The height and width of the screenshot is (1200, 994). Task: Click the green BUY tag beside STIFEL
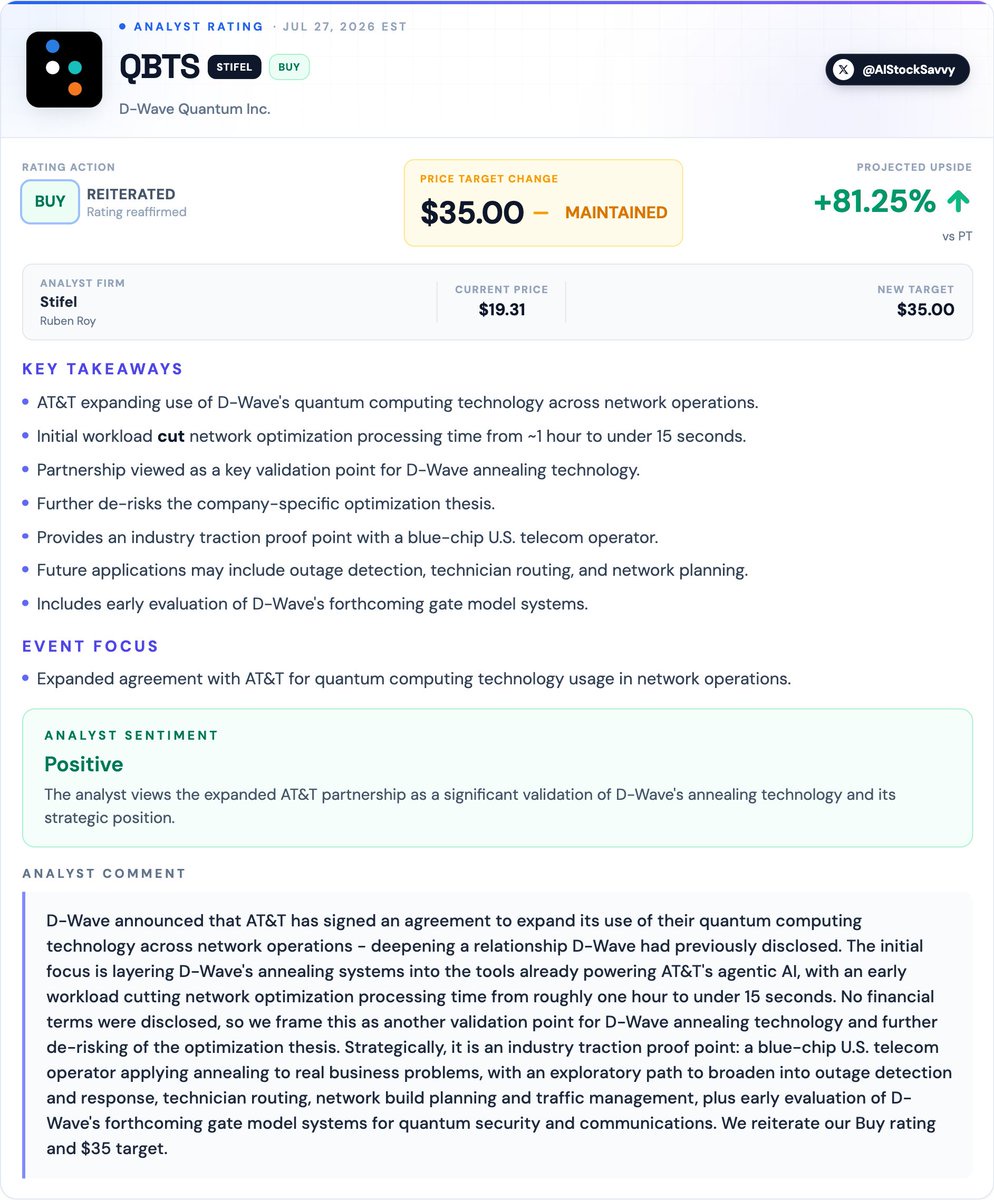(x=289, y=67)
